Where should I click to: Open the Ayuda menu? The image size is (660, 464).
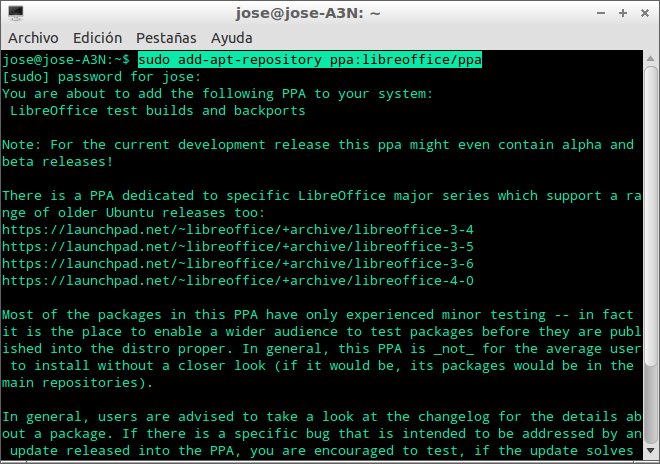pos(232,38)
